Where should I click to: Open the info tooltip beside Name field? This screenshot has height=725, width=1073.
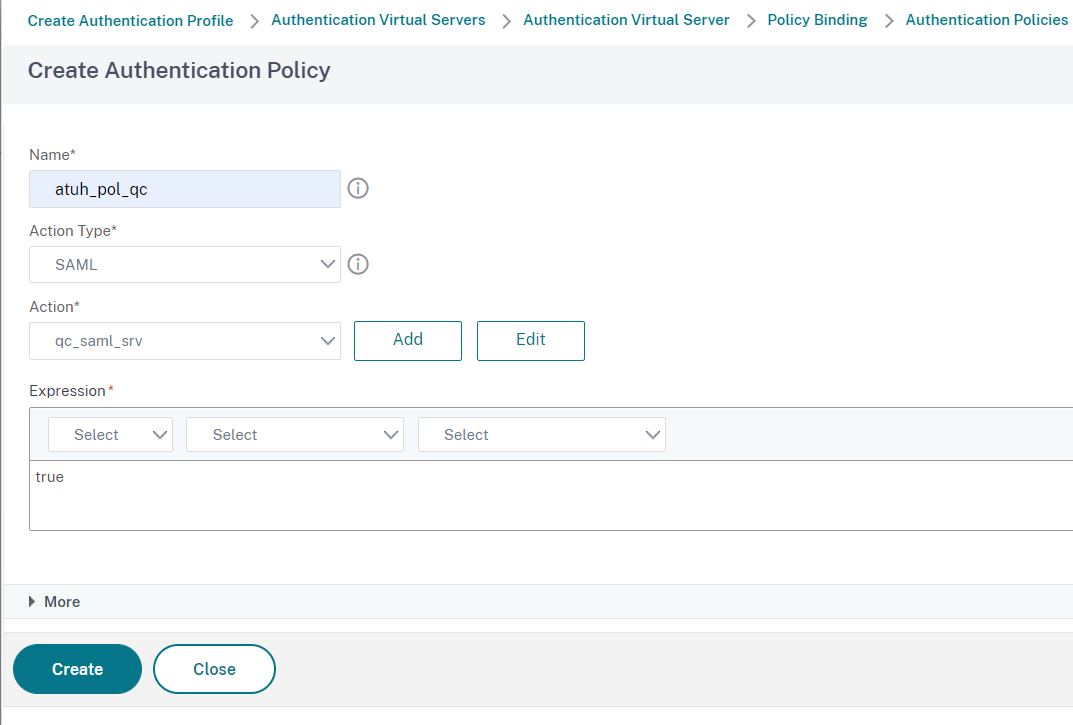point(357,188)
